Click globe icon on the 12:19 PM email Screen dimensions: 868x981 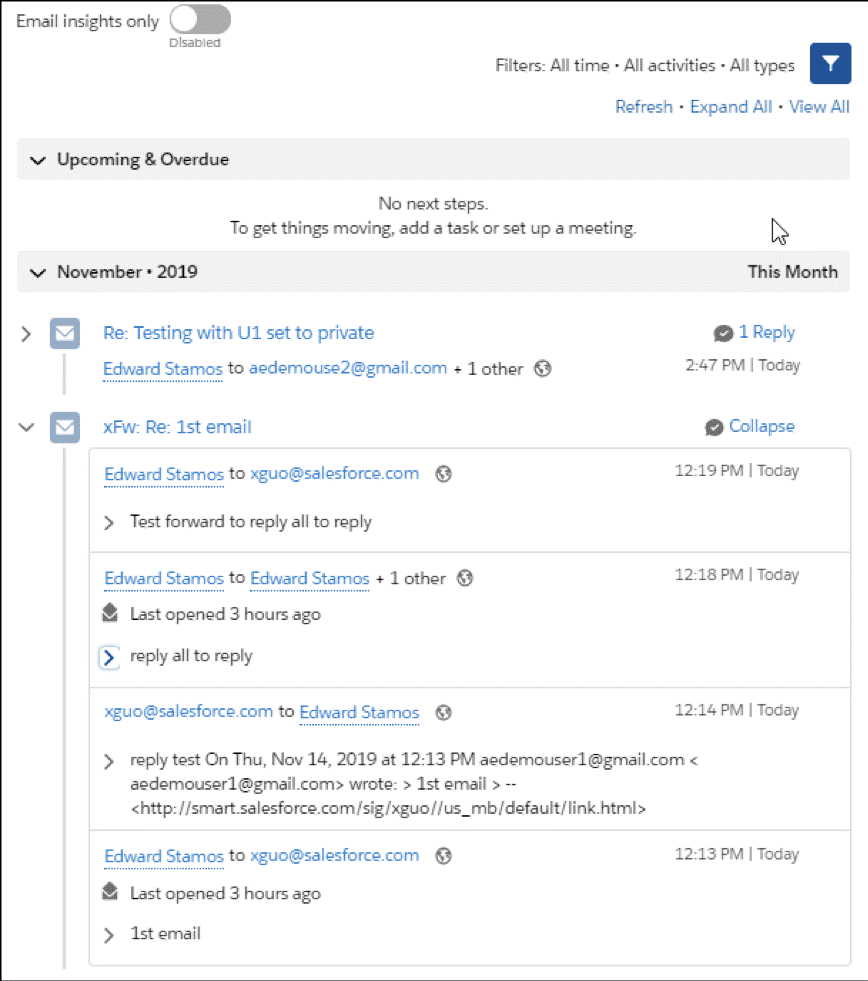point(444,474)
